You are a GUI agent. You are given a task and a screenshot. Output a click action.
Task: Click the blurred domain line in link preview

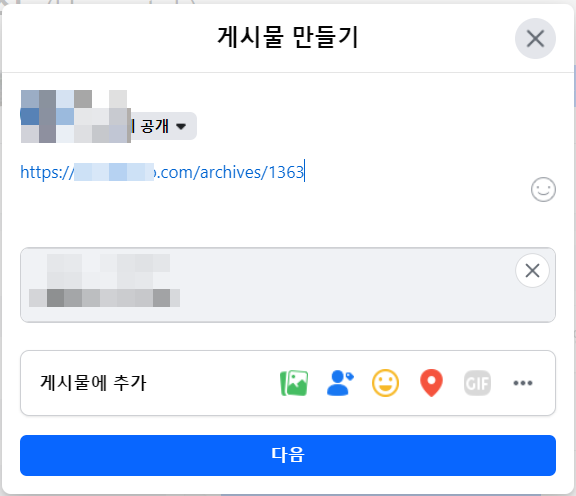tap(104, 298)
